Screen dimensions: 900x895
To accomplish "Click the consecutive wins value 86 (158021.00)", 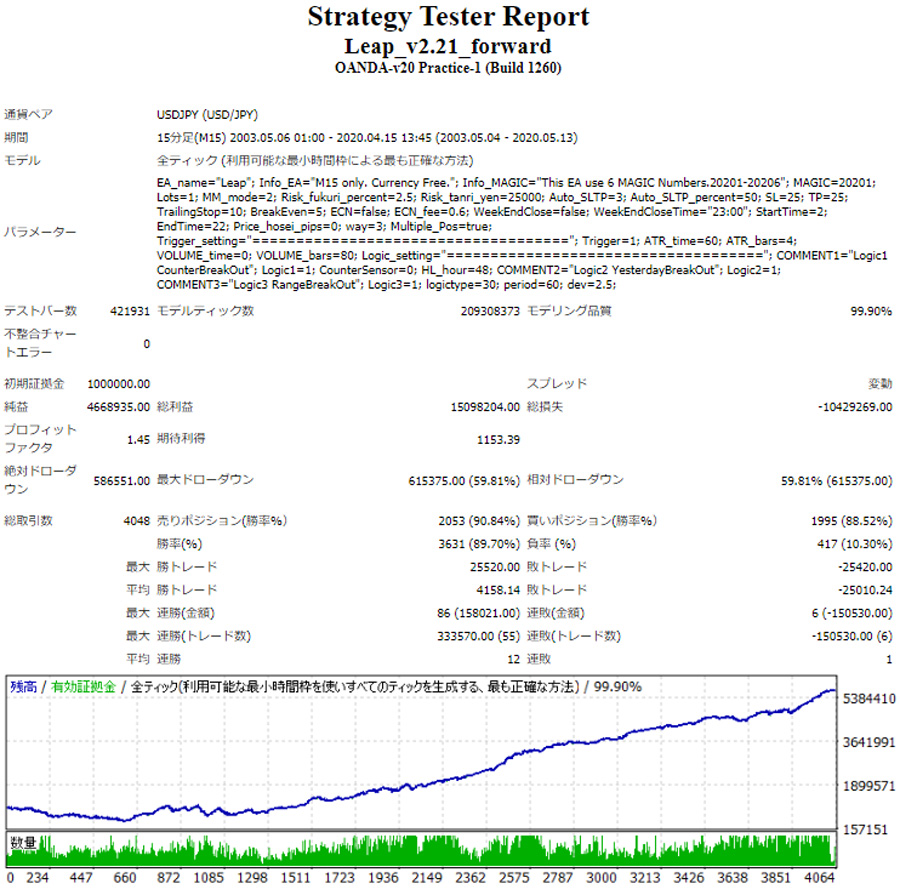I will coord(478,613).
